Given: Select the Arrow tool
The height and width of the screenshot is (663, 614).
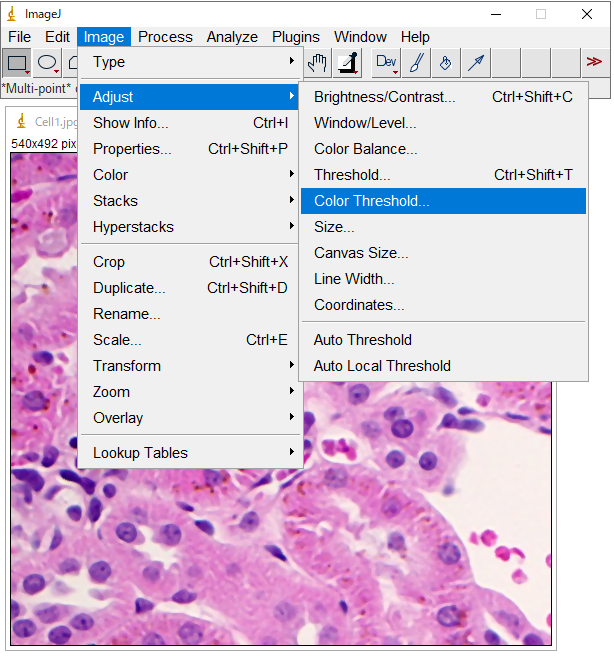Looking at the screenshot, I should [476, 63].
